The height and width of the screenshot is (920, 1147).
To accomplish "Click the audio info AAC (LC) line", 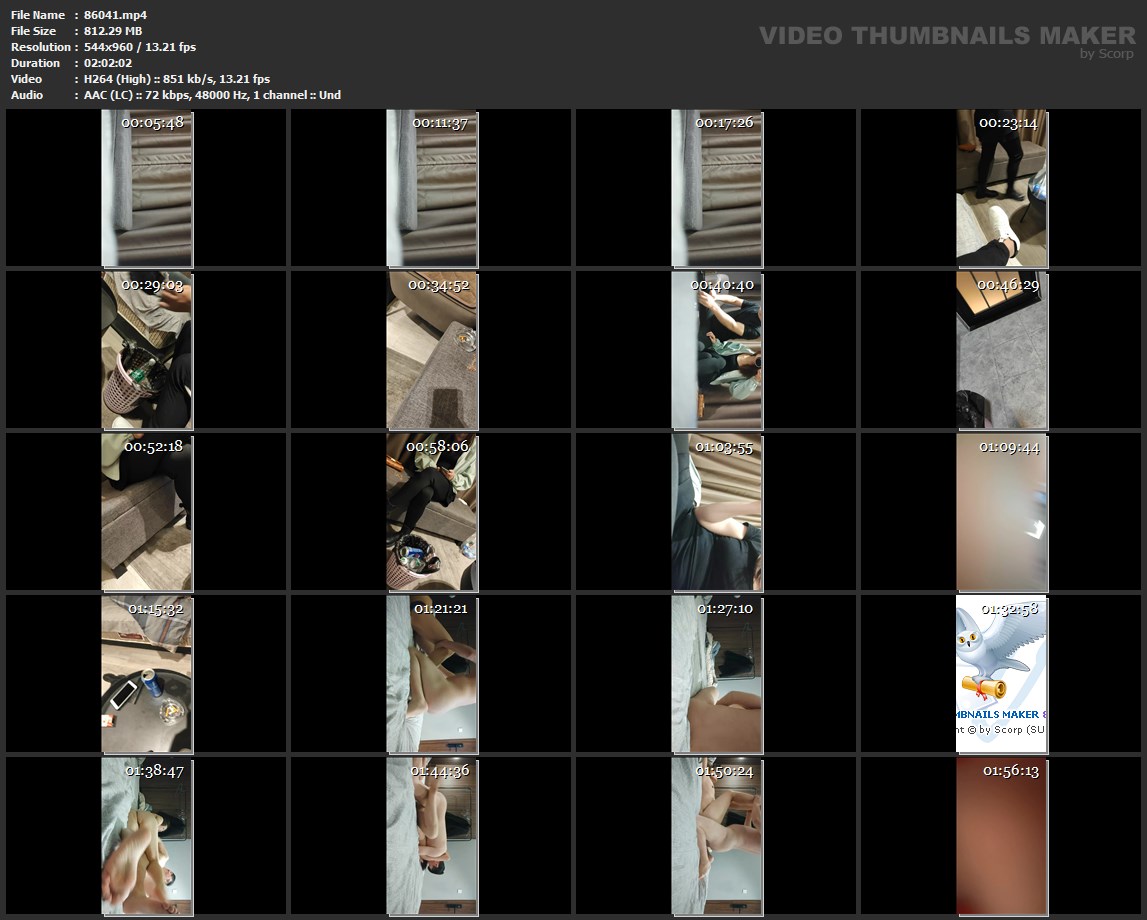I will pos(213,95).
